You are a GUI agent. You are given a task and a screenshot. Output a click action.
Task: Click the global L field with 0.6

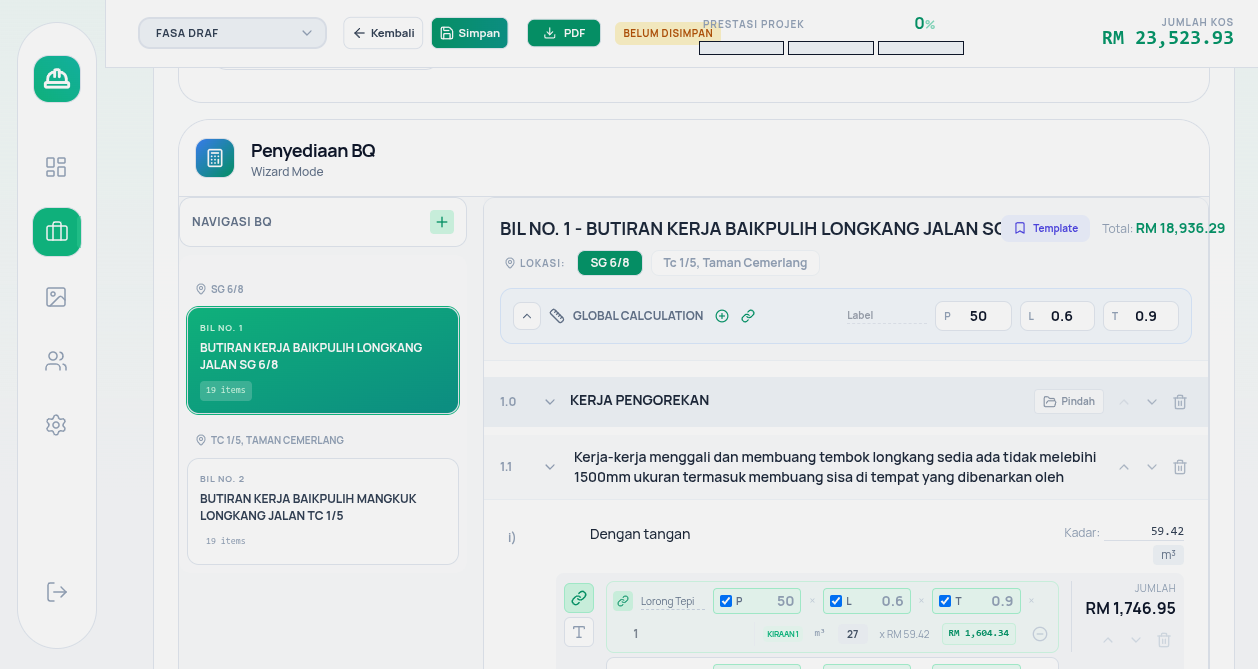(1057, 316)
